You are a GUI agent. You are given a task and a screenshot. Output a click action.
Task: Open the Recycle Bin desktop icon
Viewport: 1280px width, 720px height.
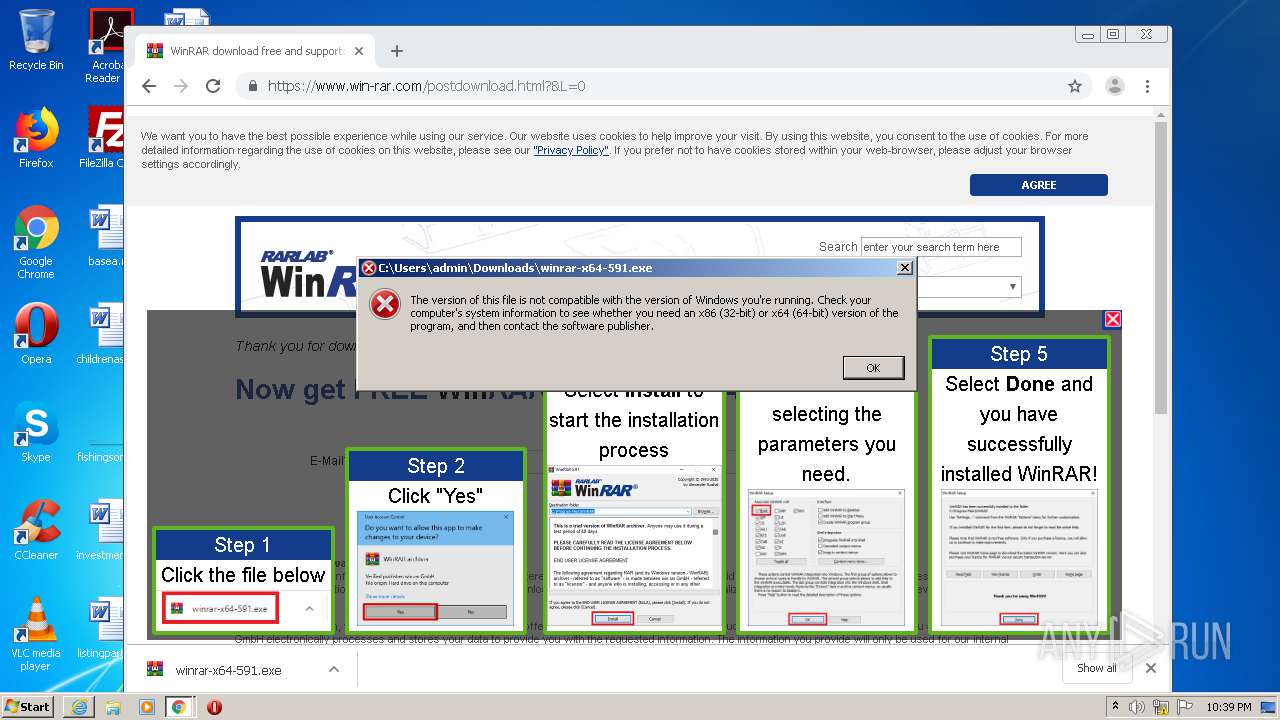(x=36, y=40)
